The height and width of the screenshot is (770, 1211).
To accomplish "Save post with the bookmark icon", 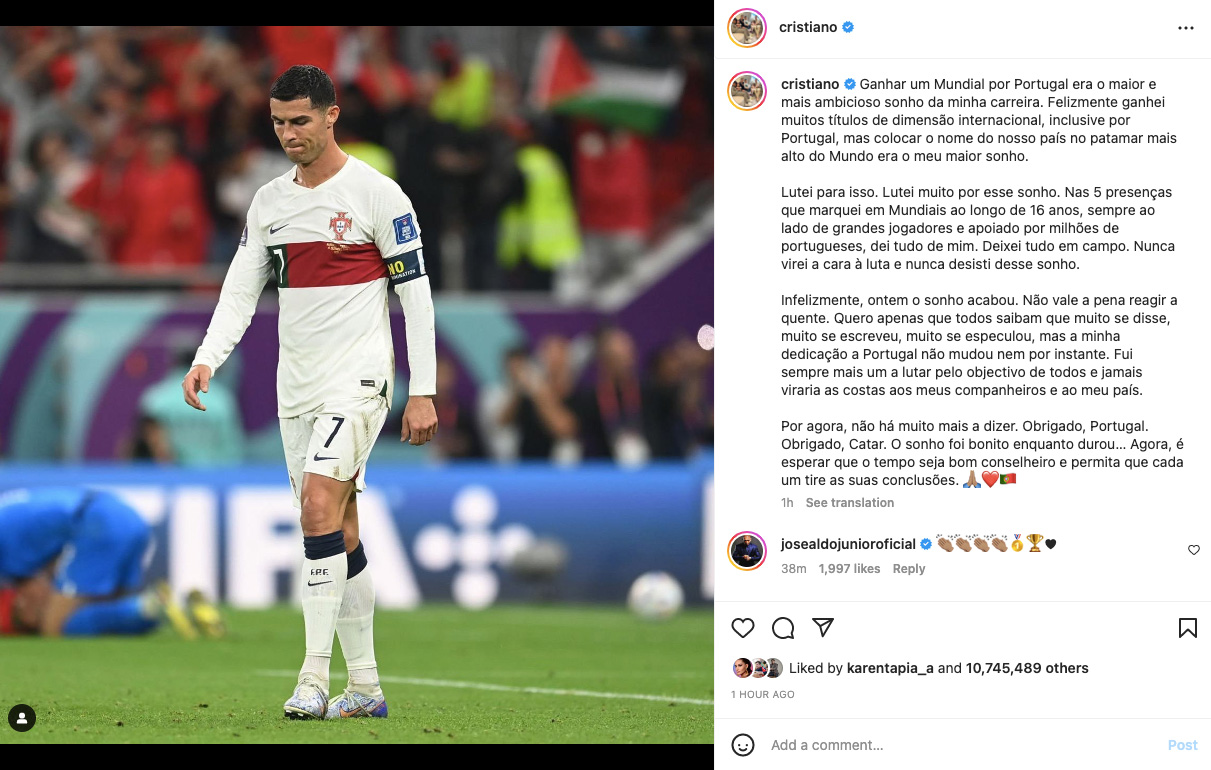I will pyautogui.click(x=1188, y=628).
